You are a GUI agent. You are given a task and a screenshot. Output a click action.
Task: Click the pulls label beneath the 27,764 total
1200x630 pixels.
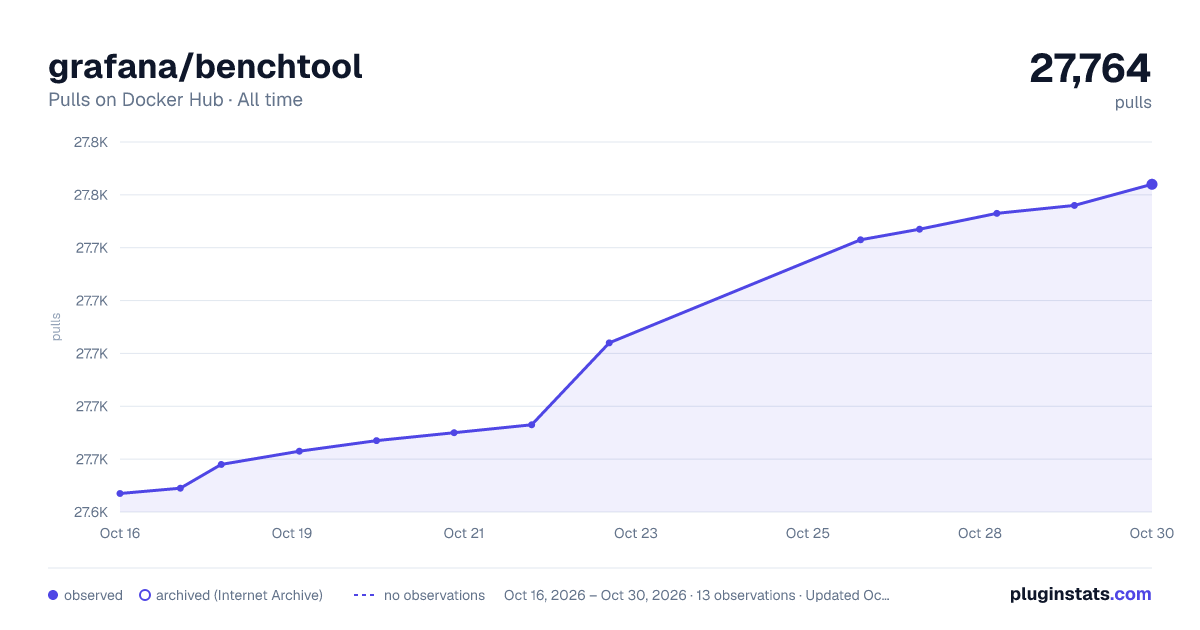(1133, 102)
